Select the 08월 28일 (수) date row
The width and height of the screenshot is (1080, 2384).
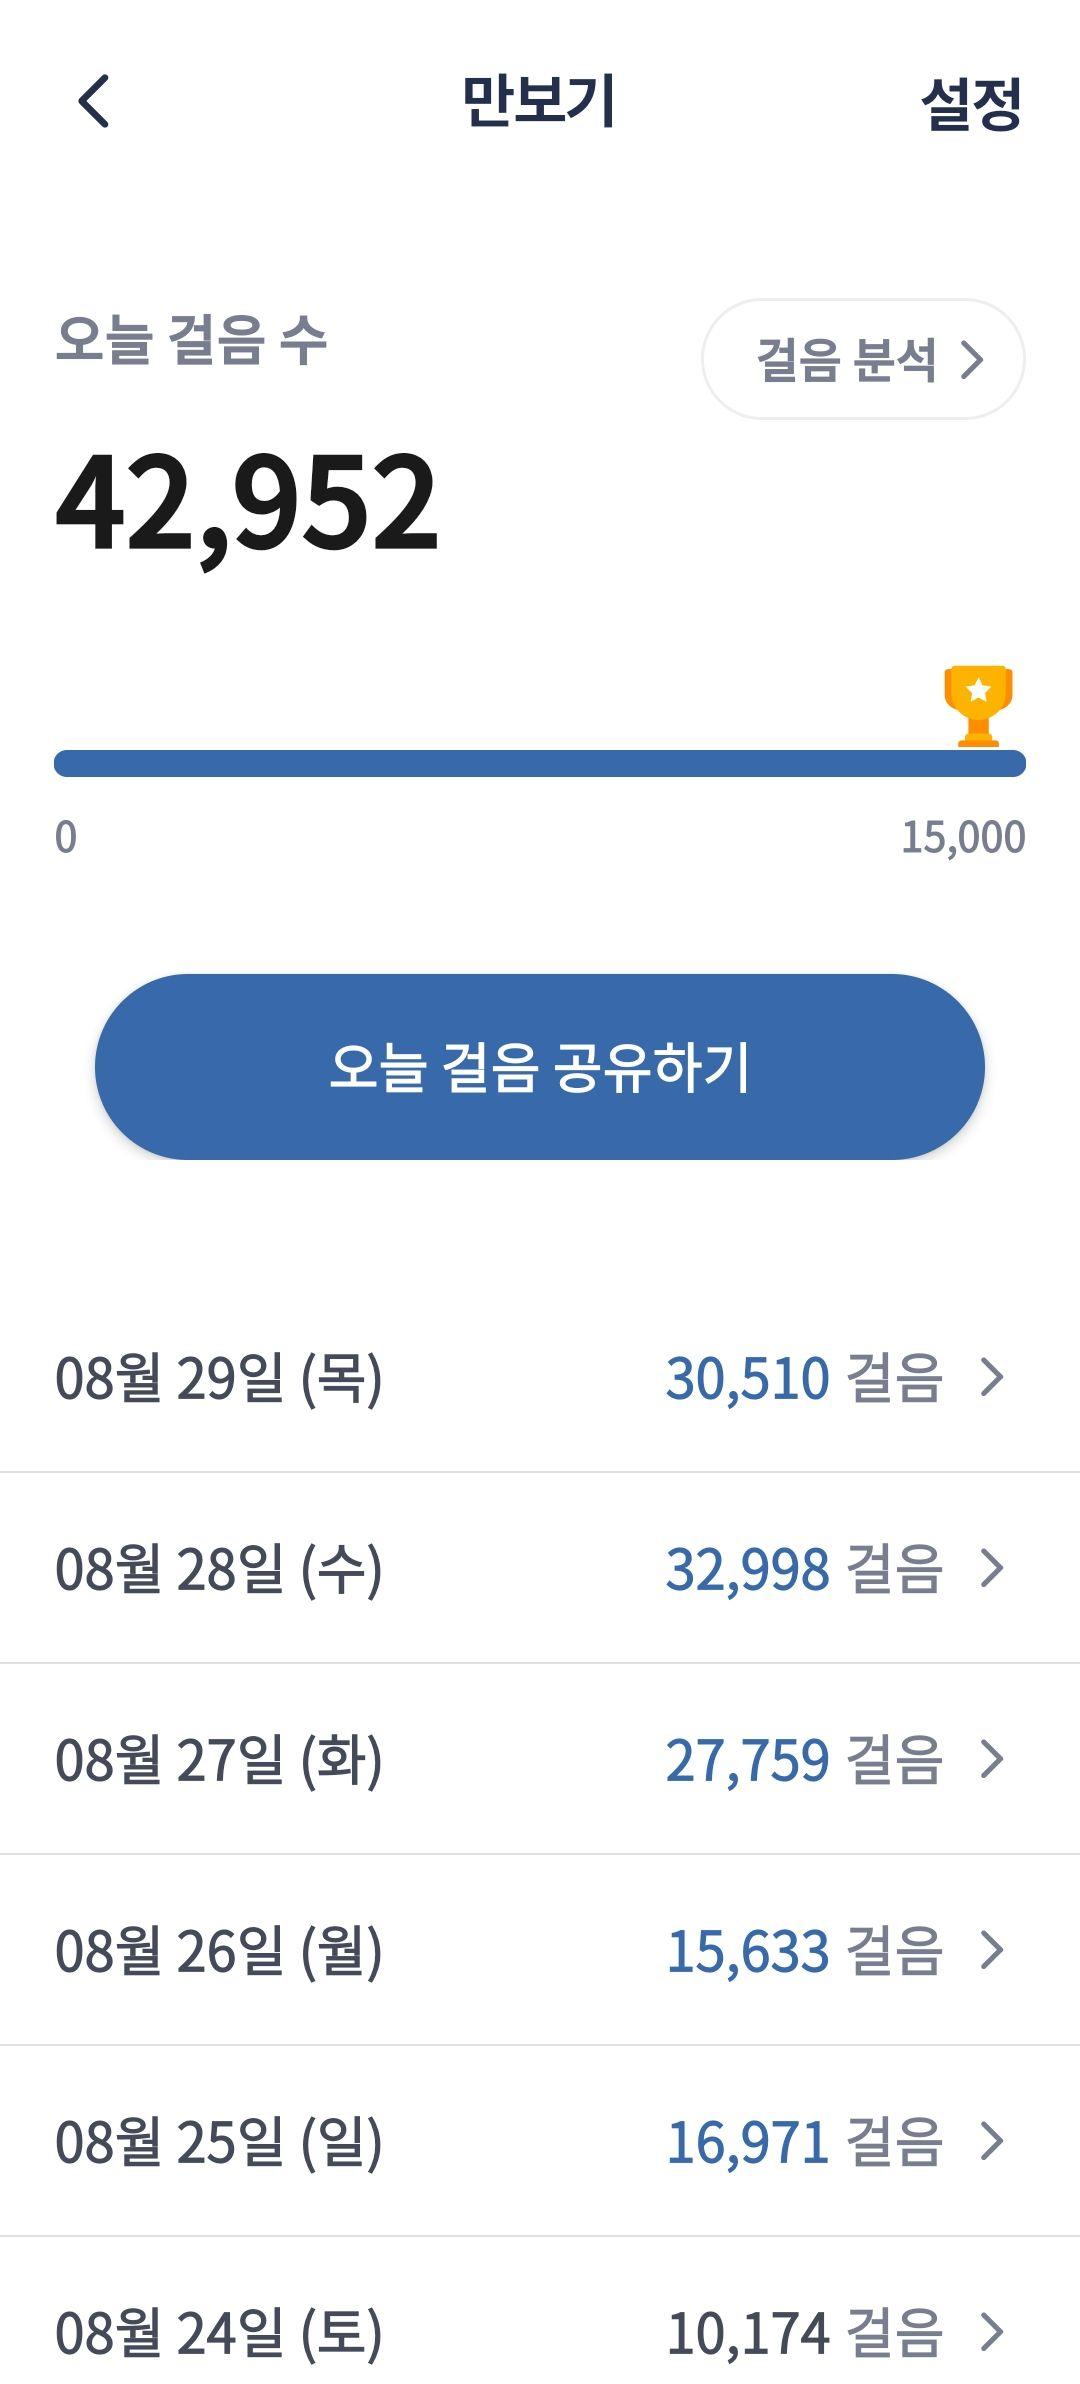coord(540,1568)
